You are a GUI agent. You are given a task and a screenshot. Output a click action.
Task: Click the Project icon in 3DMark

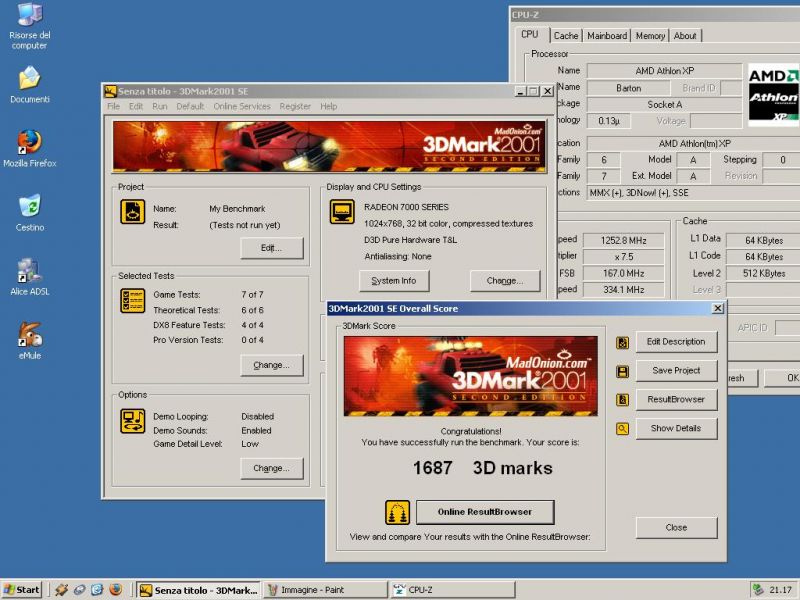click(133, 212)
